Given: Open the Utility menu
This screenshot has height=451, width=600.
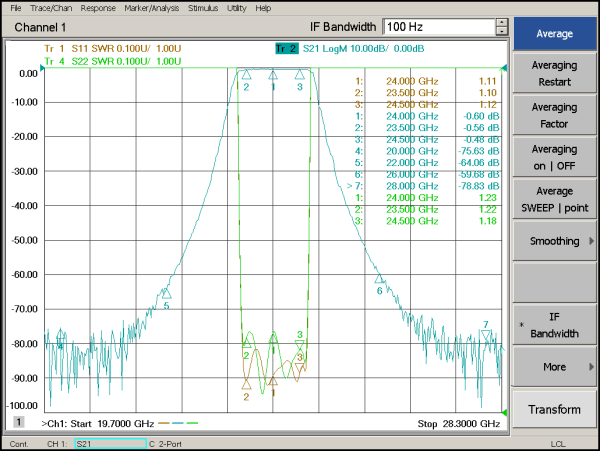Looking at the screenshot, I should pyautogui.click(x=236, y=8).
